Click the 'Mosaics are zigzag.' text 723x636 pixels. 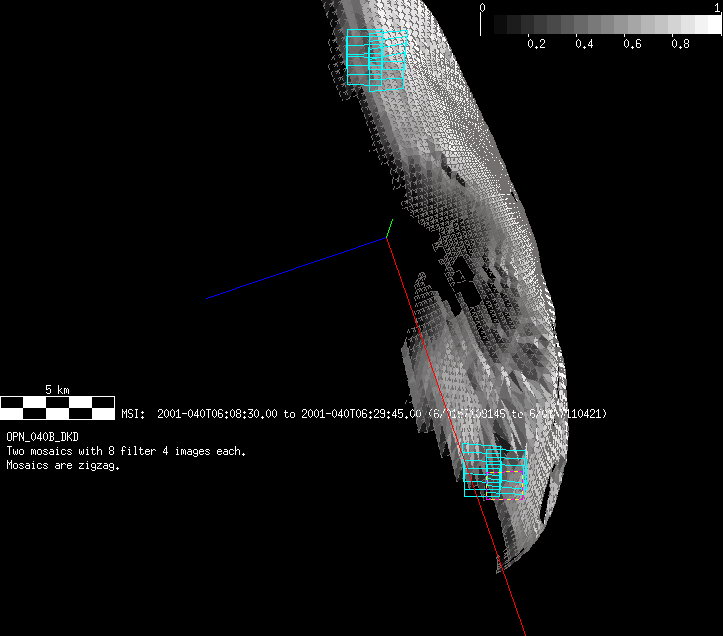[x=63, y=466]
